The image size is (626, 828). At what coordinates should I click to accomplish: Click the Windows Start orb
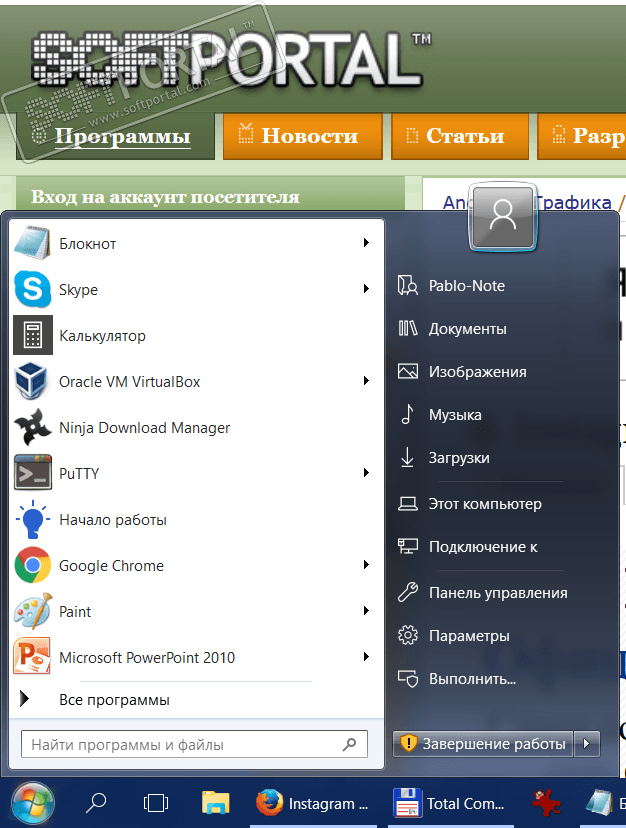(33, 804)
